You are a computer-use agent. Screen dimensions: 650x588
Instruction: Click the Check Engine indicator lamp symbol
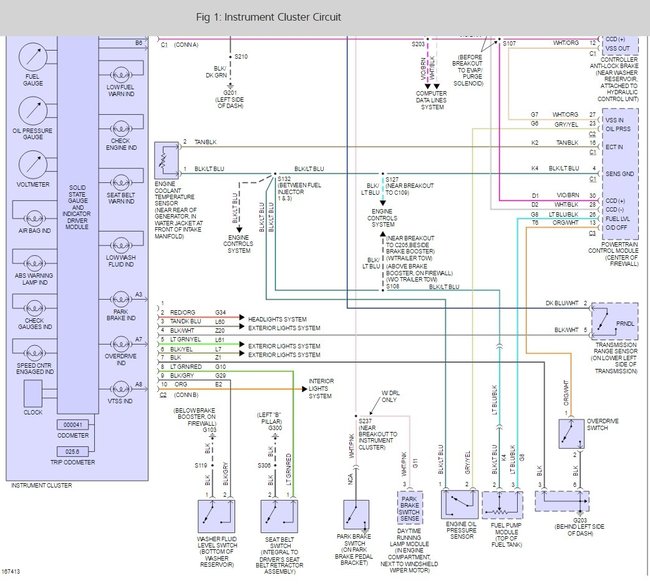[x=121, y=129]
